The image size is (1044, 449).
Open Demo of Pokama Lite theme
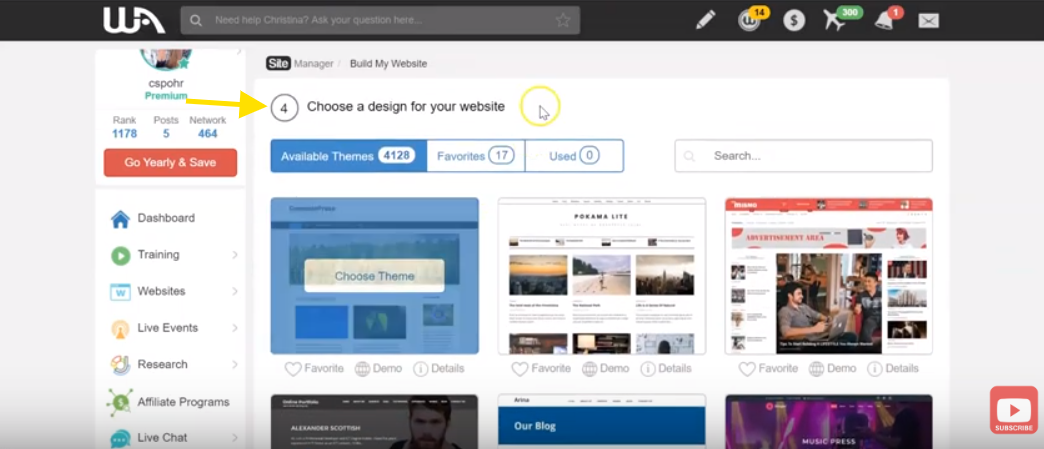[605, 368]
